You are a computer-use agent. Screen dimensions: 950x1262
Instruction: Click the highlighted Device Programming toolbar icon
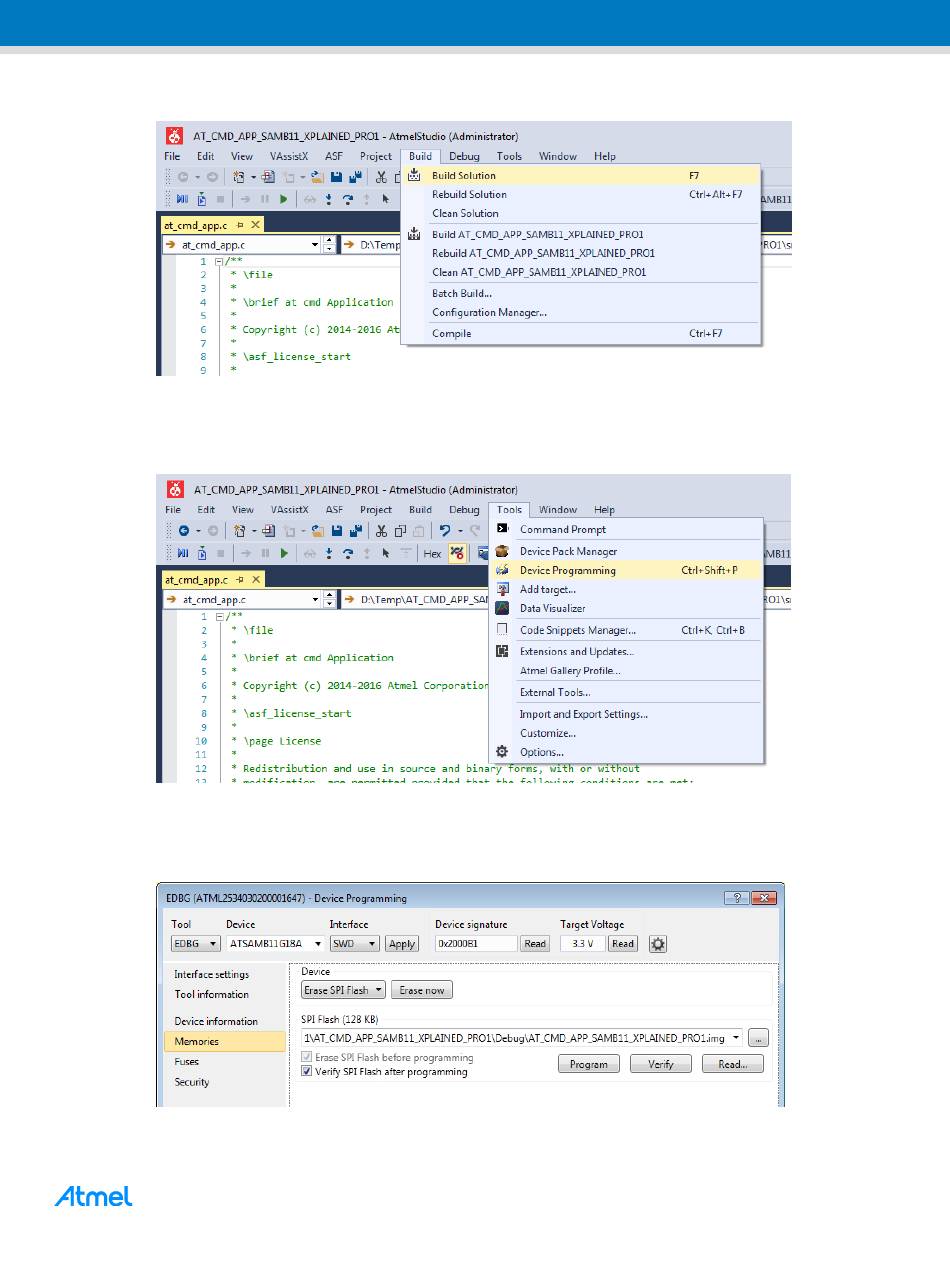click(x=457, y=553)
